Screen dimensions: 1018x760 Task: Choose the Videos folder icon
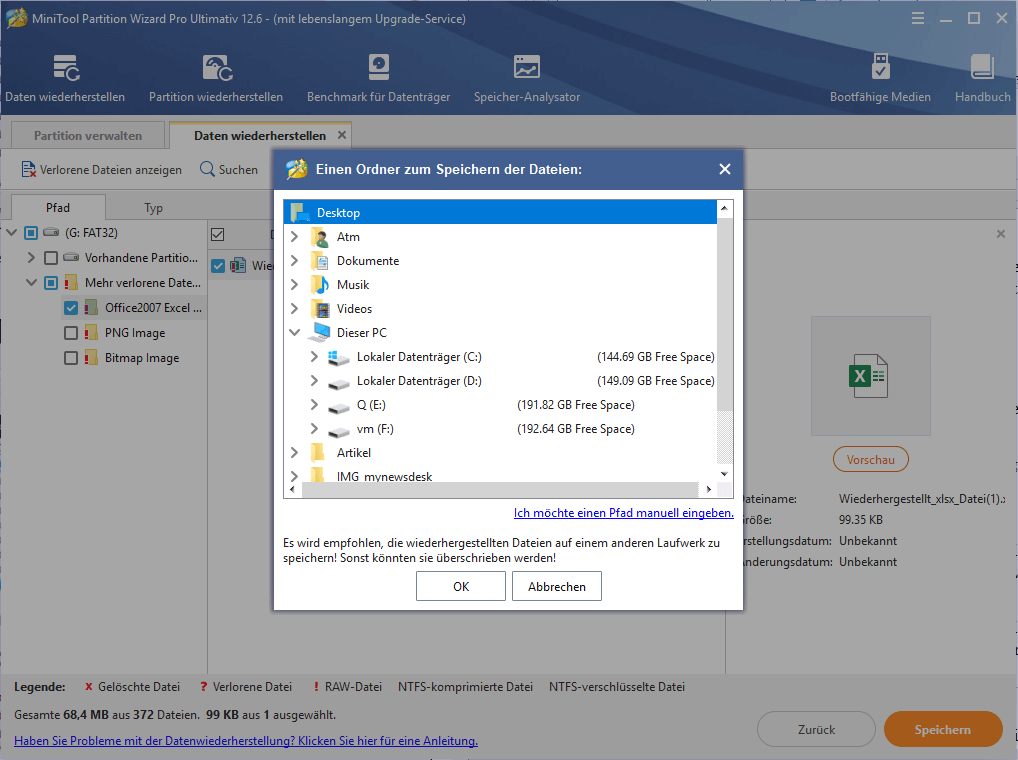point(320,309)
